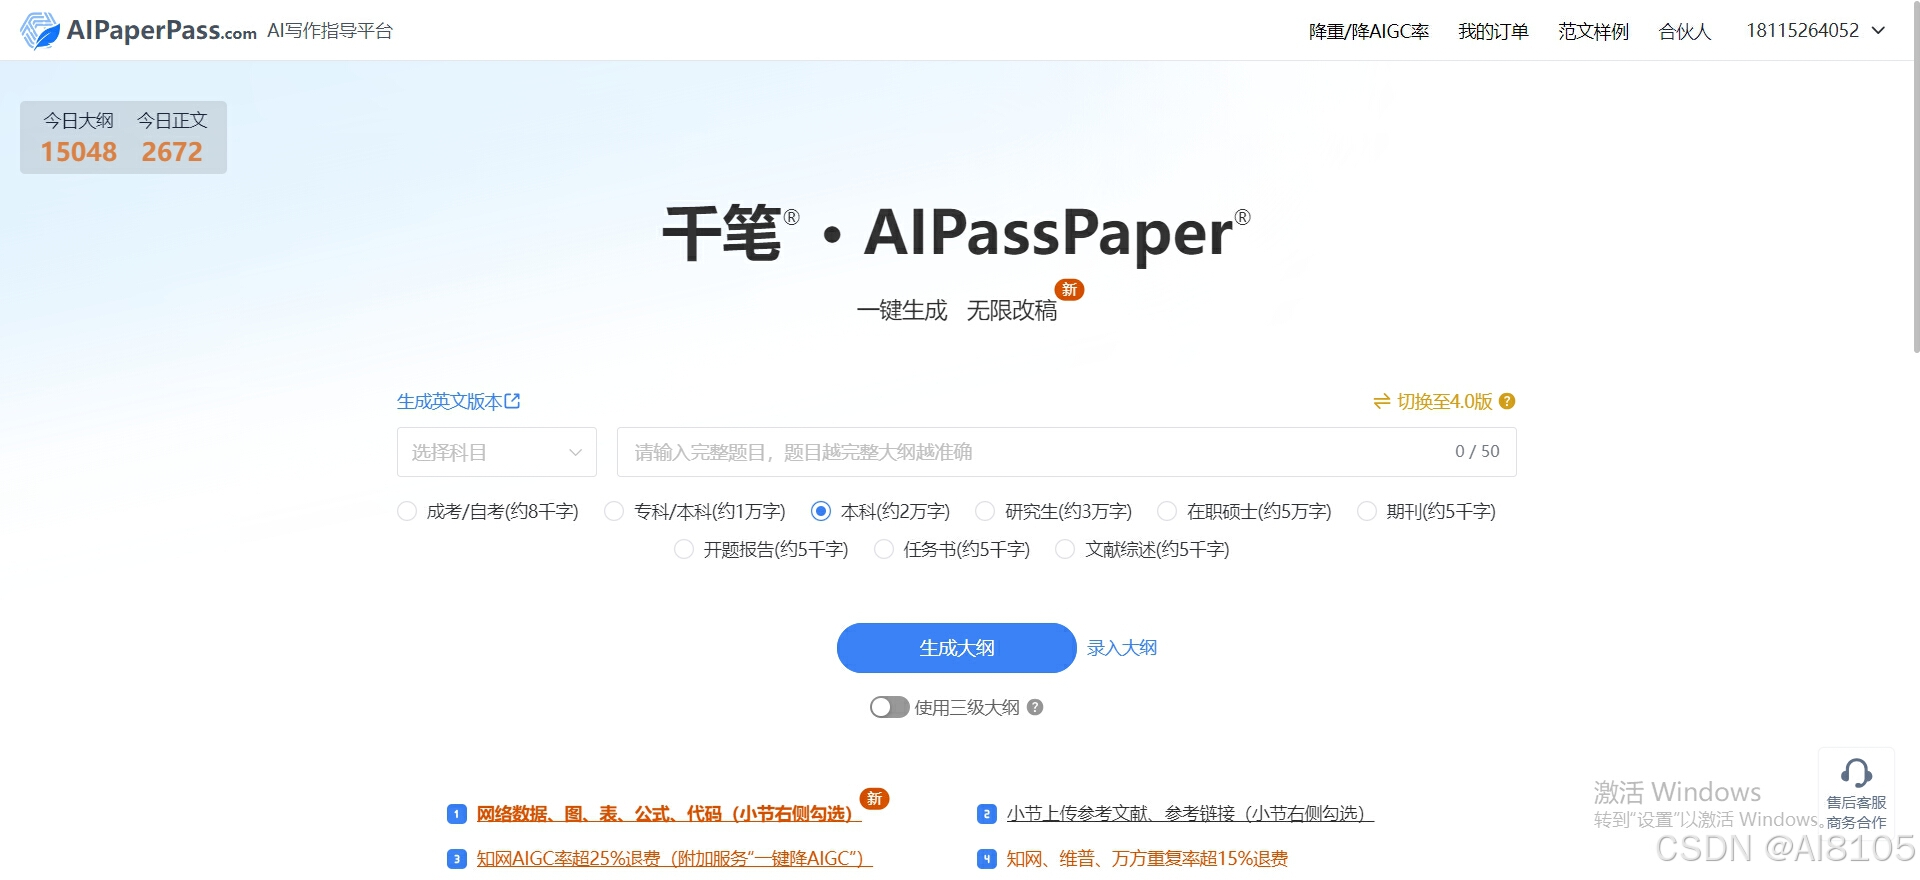Image resolution: width=1920 pixels, height=880 pixels.
Task: Open 知网、维普、万方重复率超15%退费 link
Action: (1147, 858)
